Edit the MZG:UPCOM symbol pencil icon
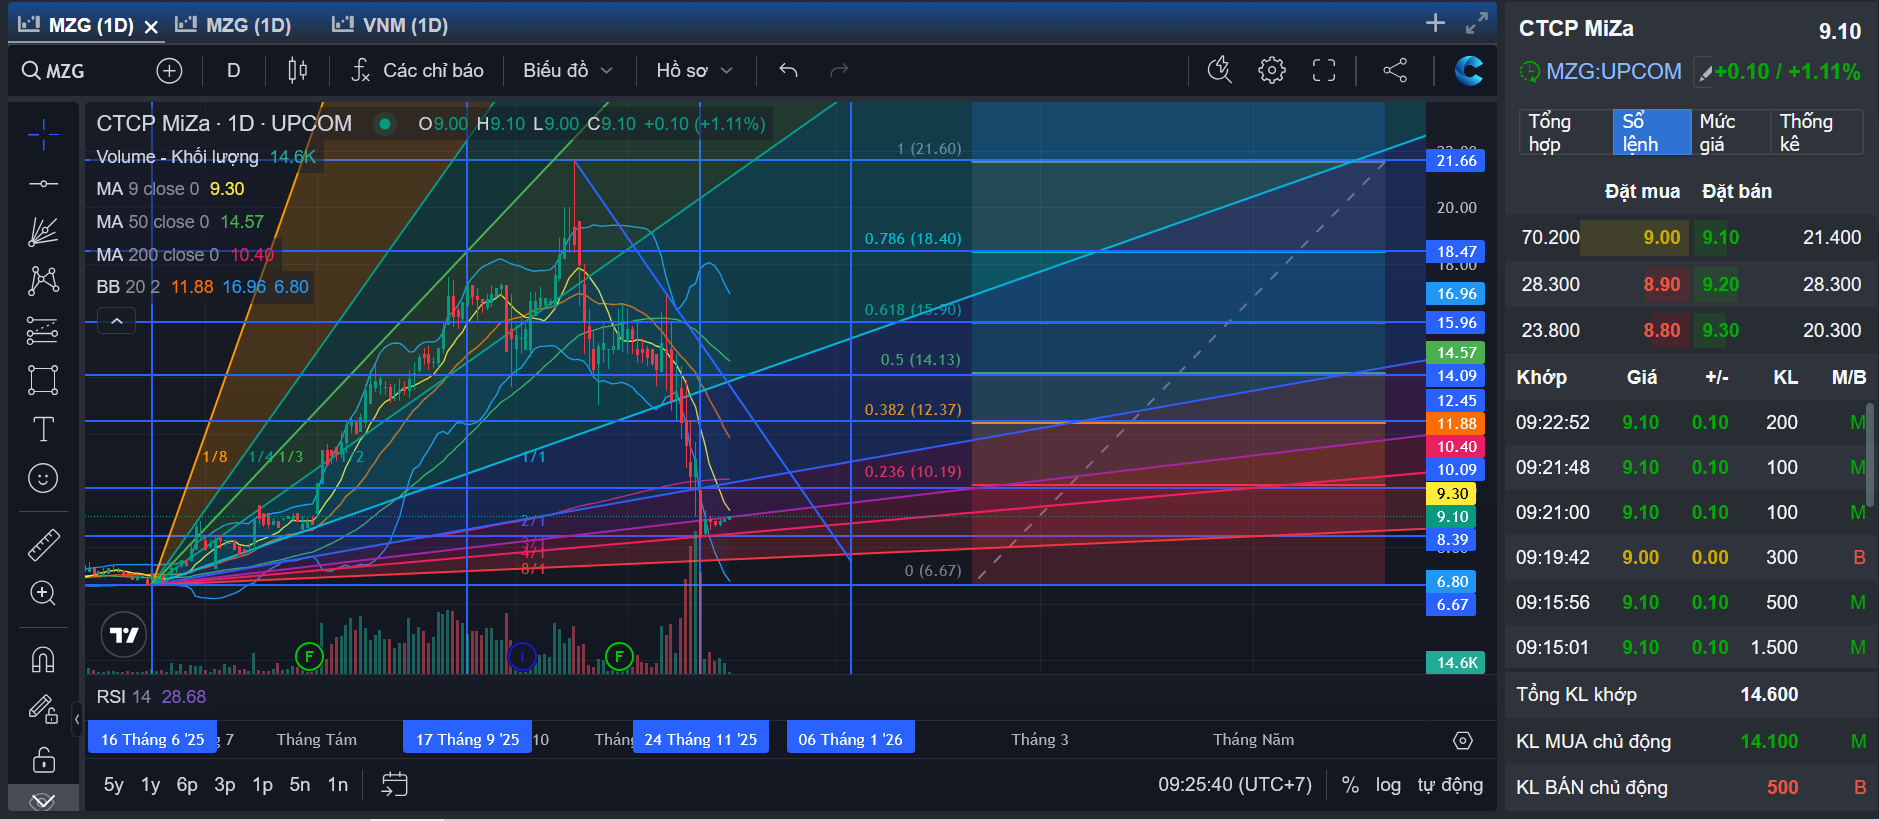 1704,73
